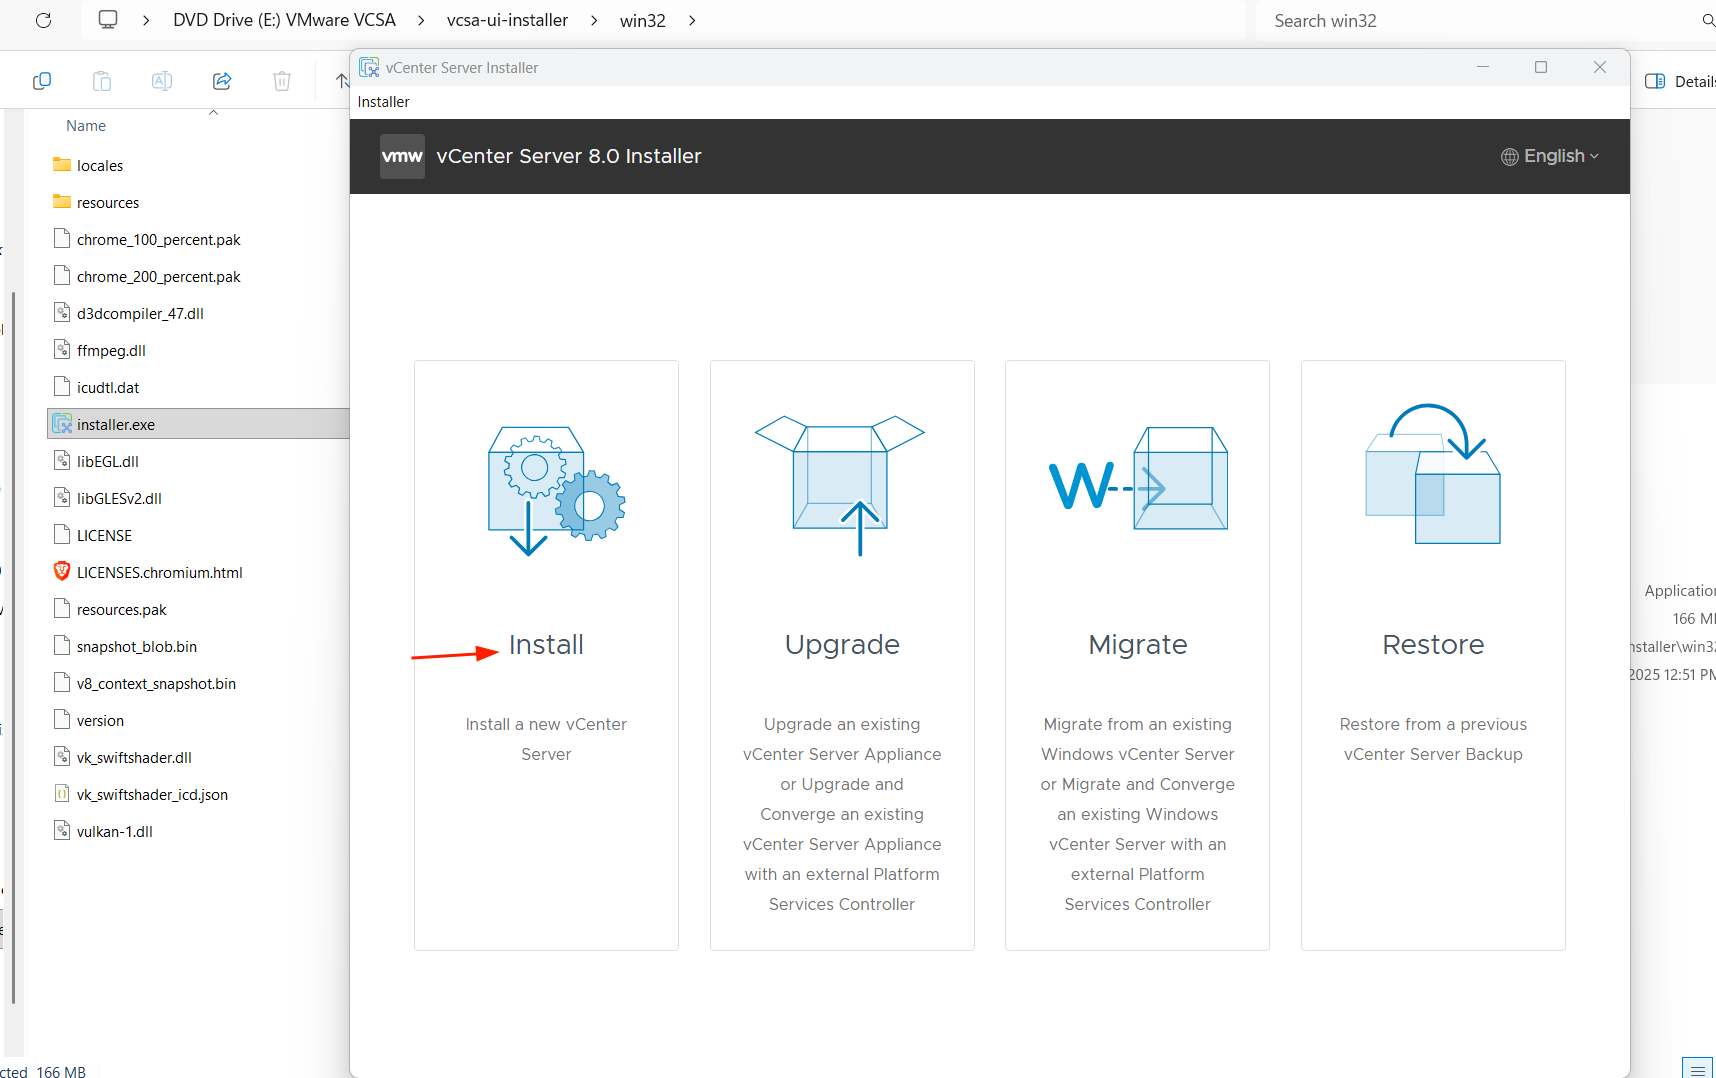Click the Name column header
Screen dimensions: 1716x1078
86,126
